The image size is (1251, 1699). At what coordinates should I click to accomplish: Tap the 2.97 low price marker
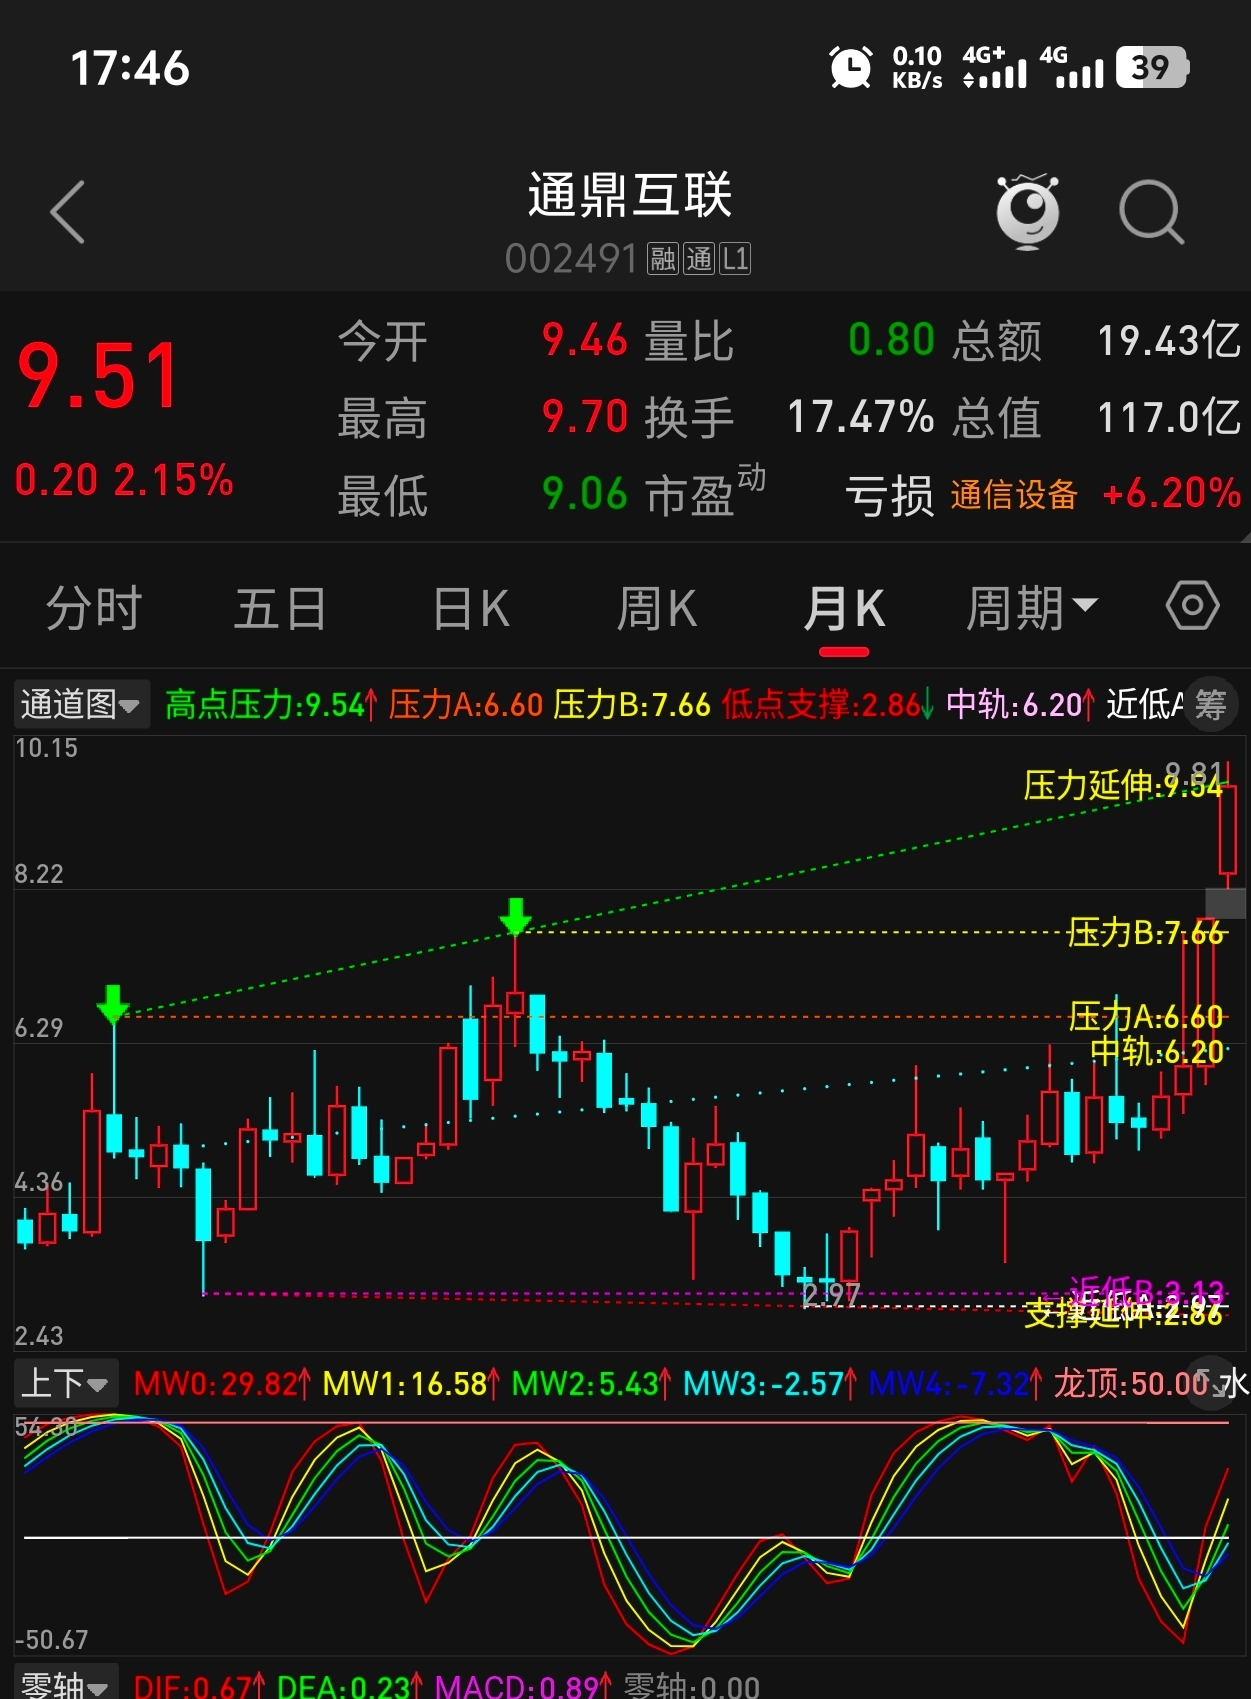pos(830,1296)
